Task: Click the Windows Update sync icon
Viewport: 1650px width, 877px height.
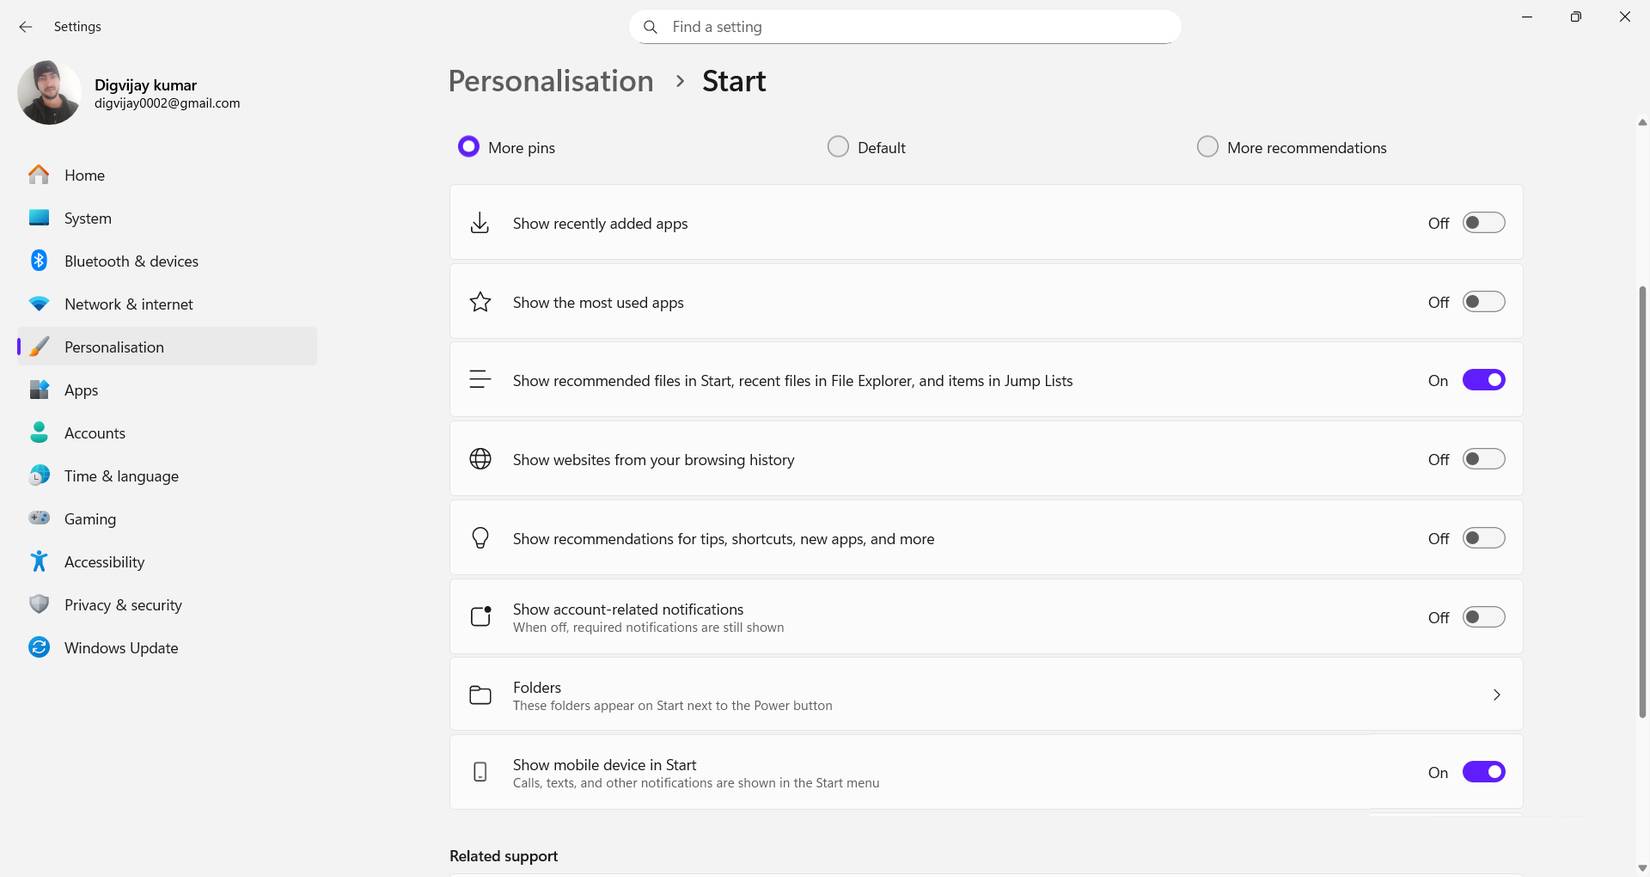Action: click(39, 648)
